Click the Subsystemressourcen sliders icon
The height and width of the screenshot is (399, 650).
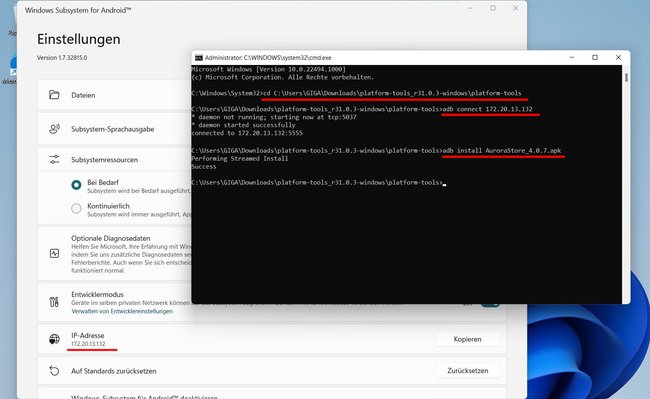click(x=54, y=160)
